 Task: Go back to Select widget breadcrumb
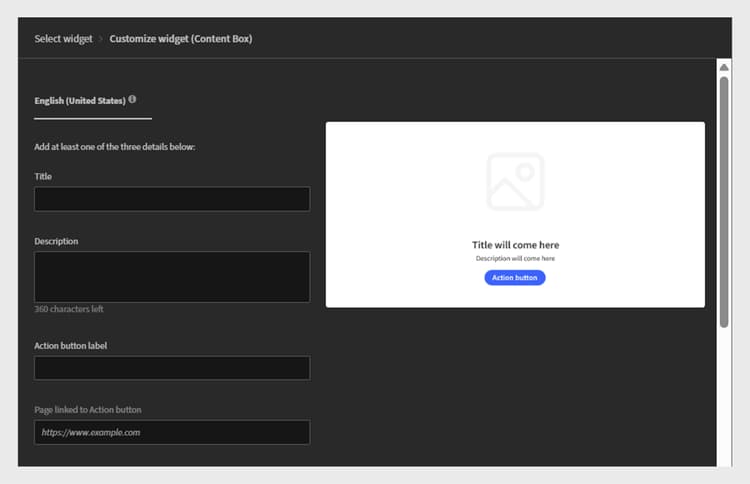click(x=63, y=39)
